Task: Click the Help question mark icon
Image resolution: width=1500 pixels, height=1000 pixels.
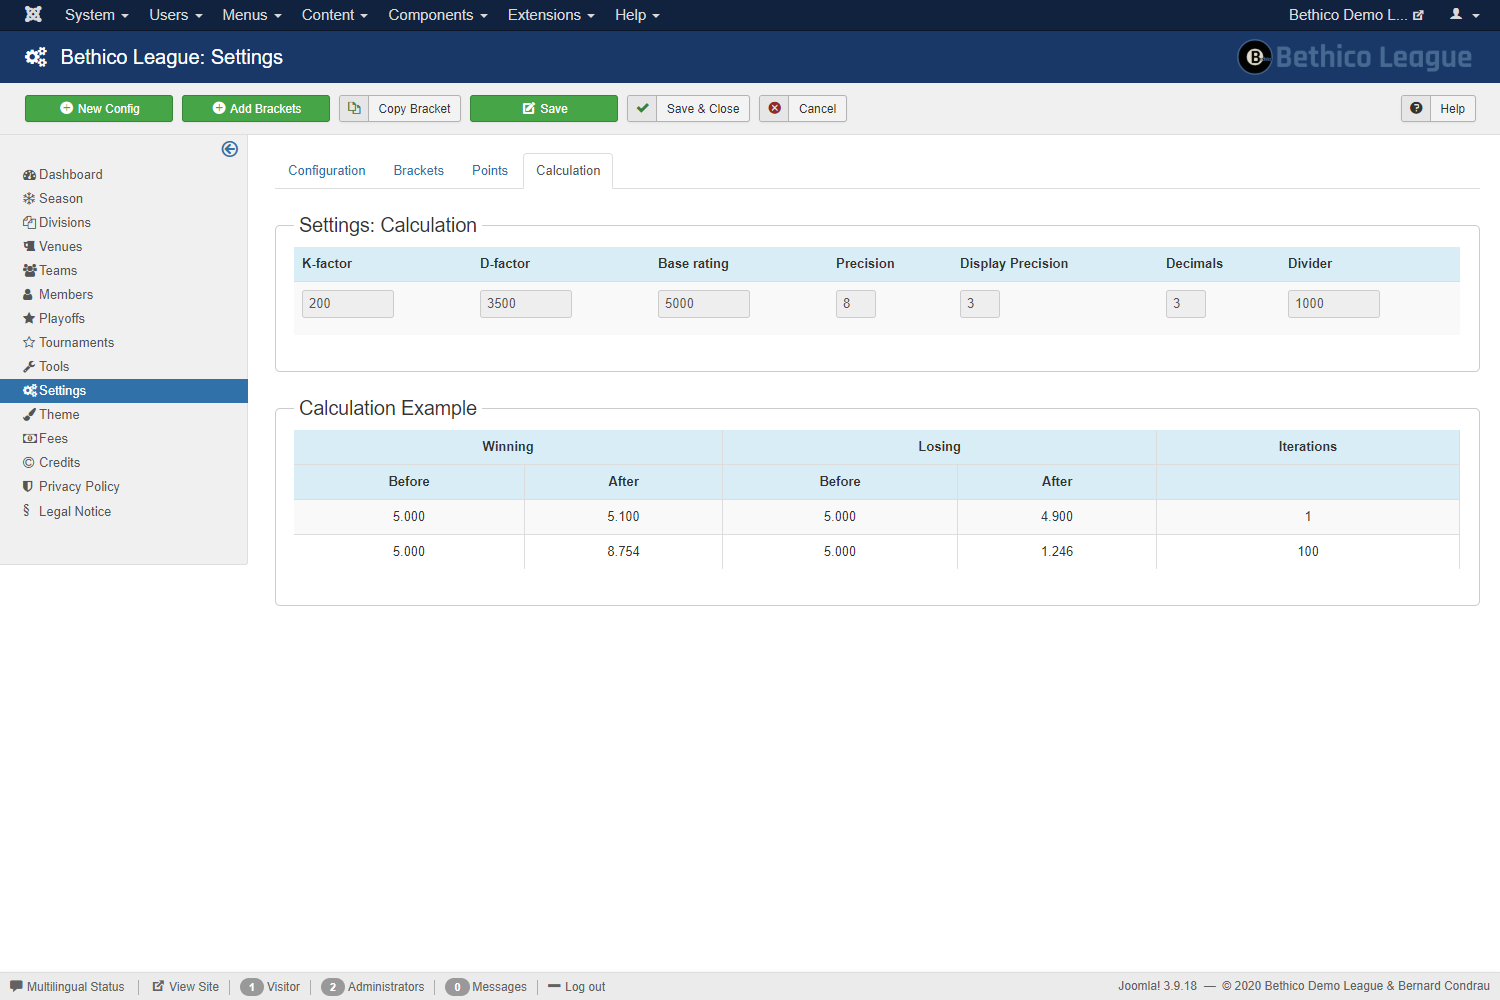Action: [1416, 108]
